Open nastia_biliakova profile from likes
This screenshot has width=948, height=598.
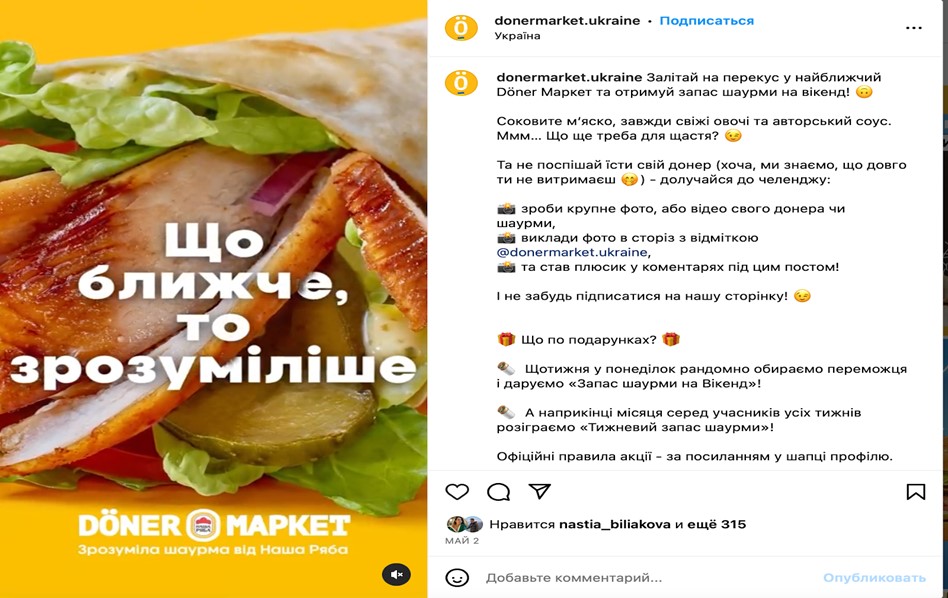click(614, 524)
